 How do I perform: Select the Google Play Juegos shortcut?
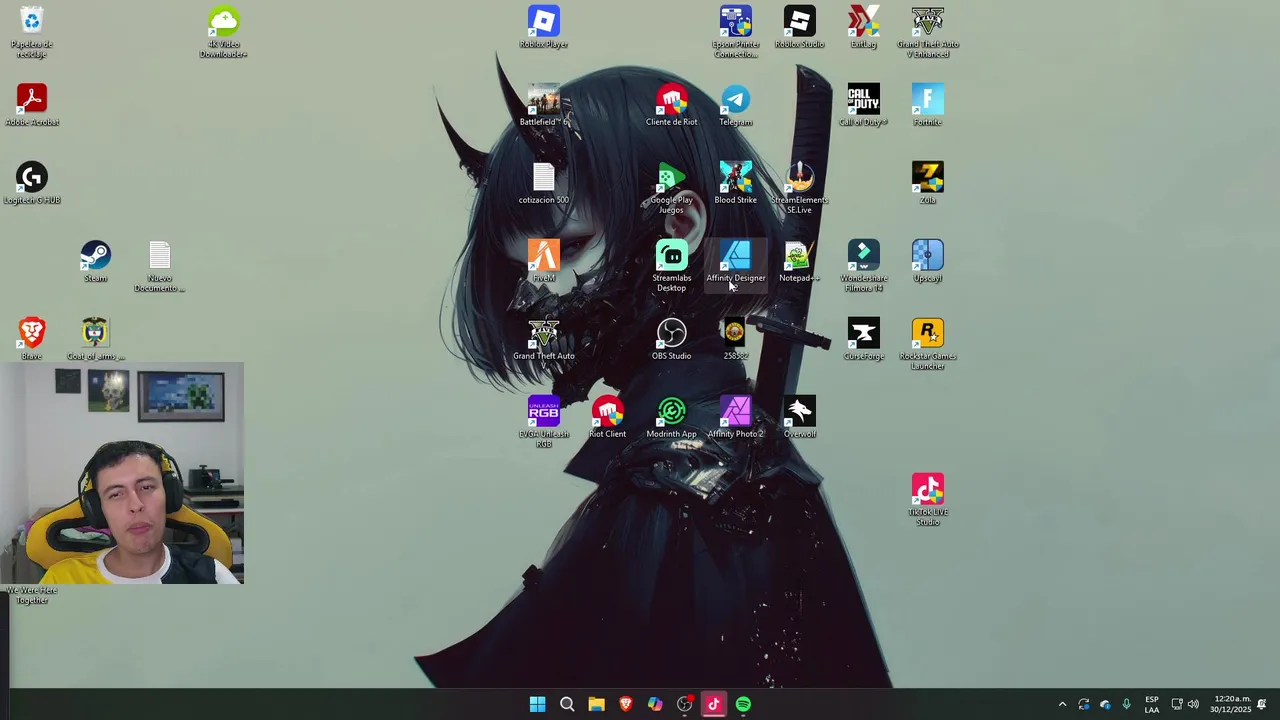672,188
